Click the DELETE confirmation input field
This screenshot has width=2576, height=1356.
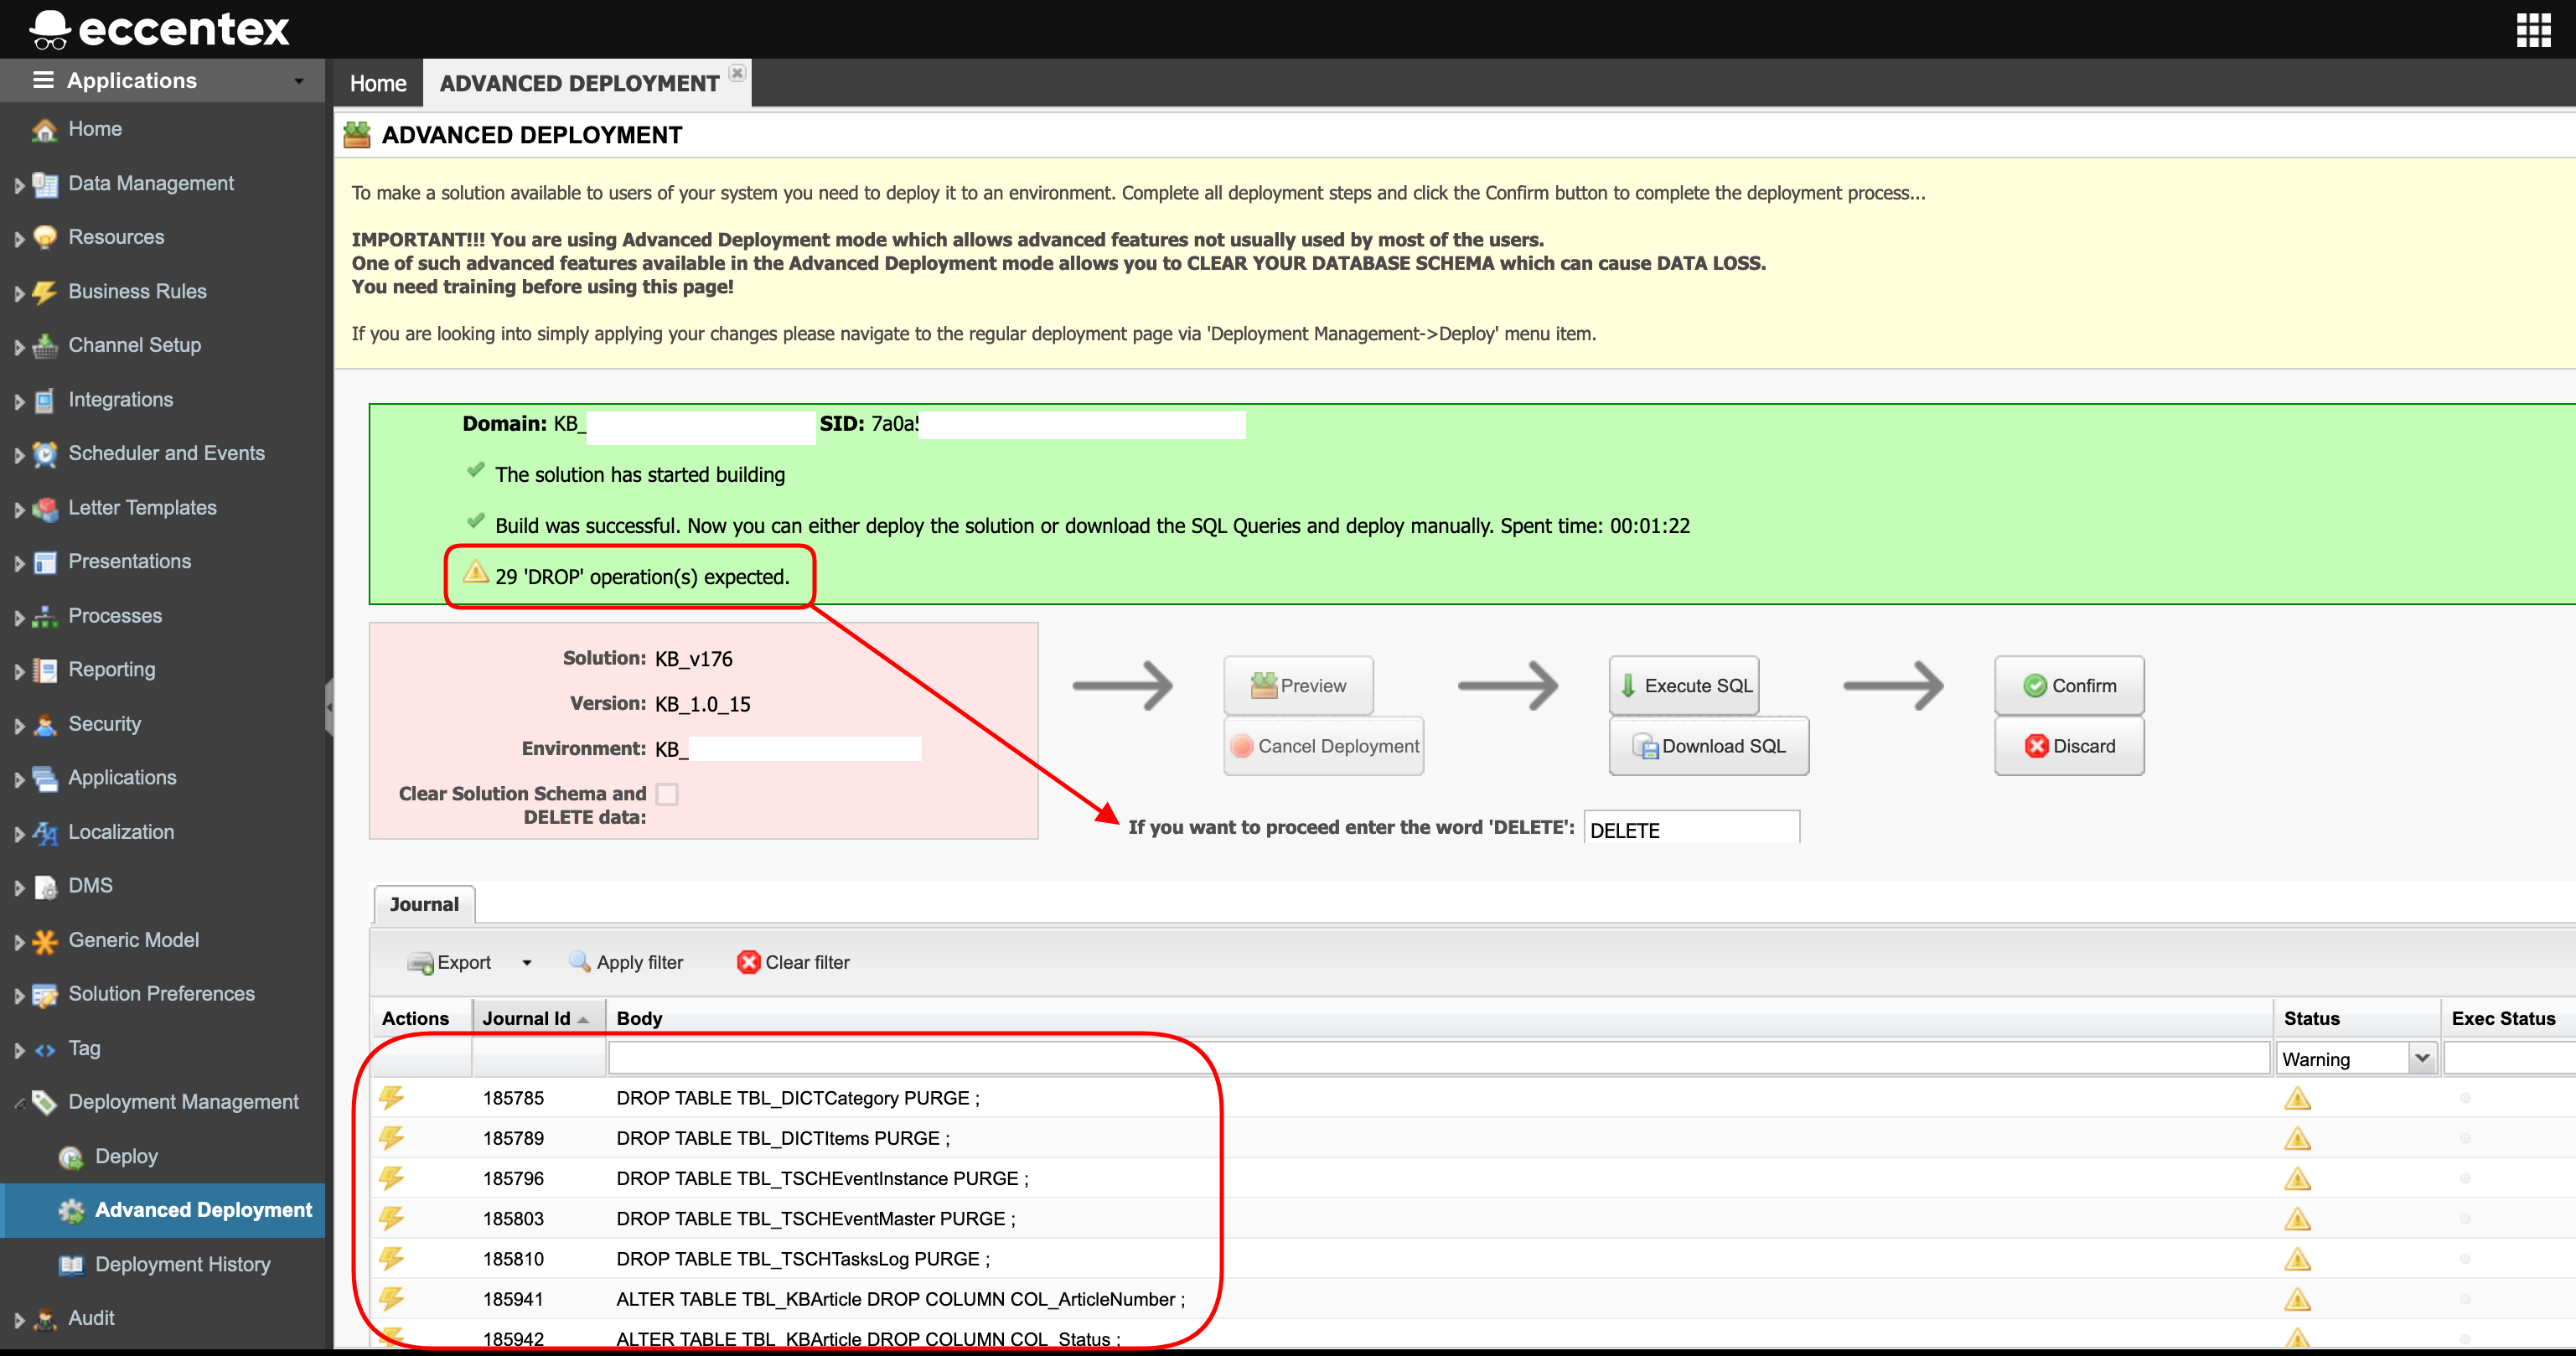[x=1692, y=829]
